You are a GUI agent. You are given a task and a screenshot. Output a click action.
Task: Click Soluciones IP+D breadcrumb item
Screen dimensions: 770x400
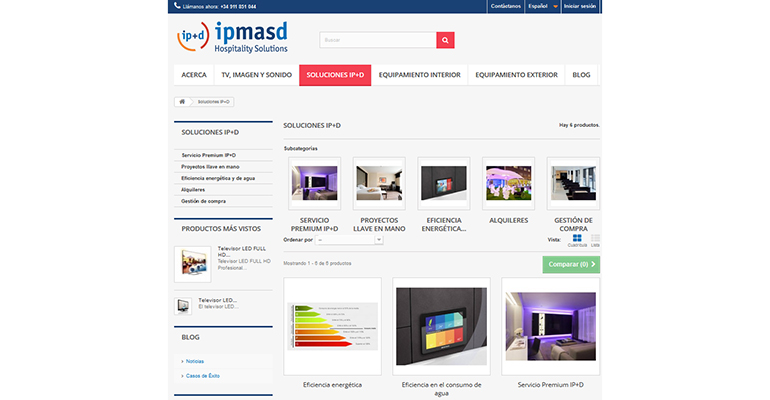[x=213, y=102]
